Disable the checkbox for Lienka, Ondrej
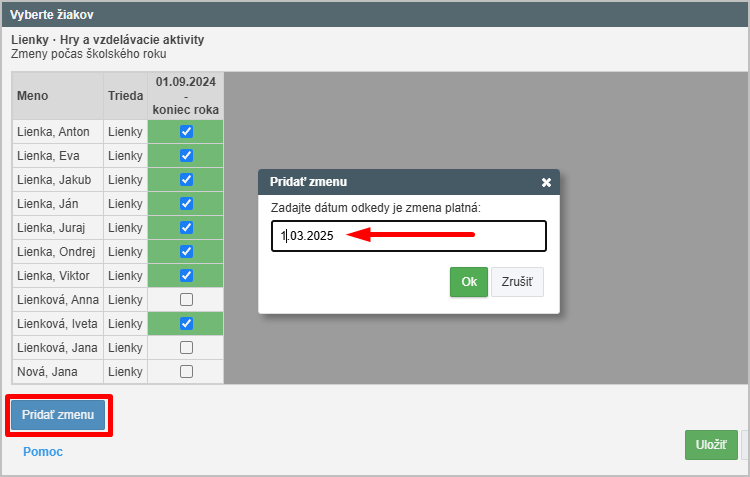This screenshot has width=750, height=477. pyautogui.click(x=186, y=252)
